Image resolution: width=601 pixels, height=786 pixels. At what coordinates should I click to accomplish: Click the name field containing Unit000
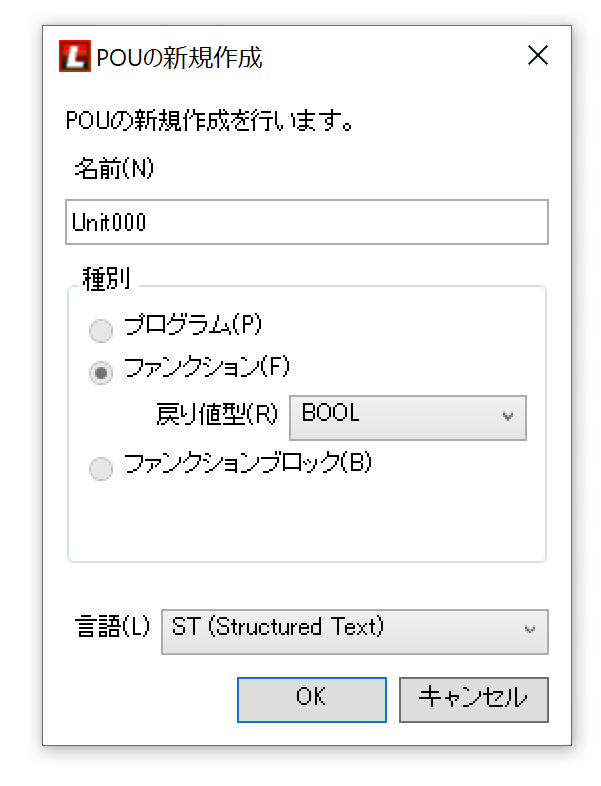pyautogui.click(x=306, y=222)
